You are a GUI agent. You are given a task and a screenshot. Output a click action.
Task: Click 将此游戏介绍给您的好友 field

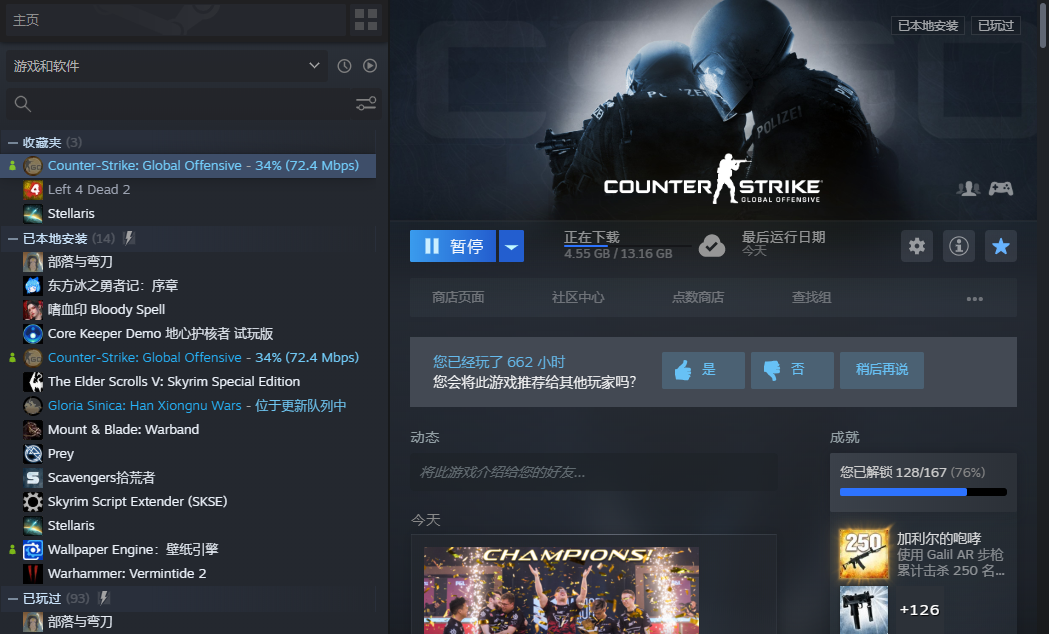(x=593, y=472)
